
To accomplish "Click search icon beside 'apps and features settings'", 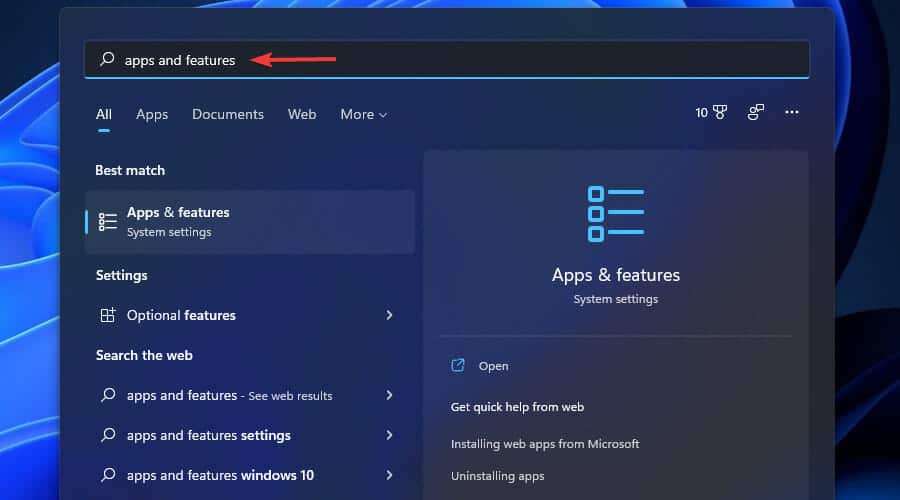I will [108, 435].
